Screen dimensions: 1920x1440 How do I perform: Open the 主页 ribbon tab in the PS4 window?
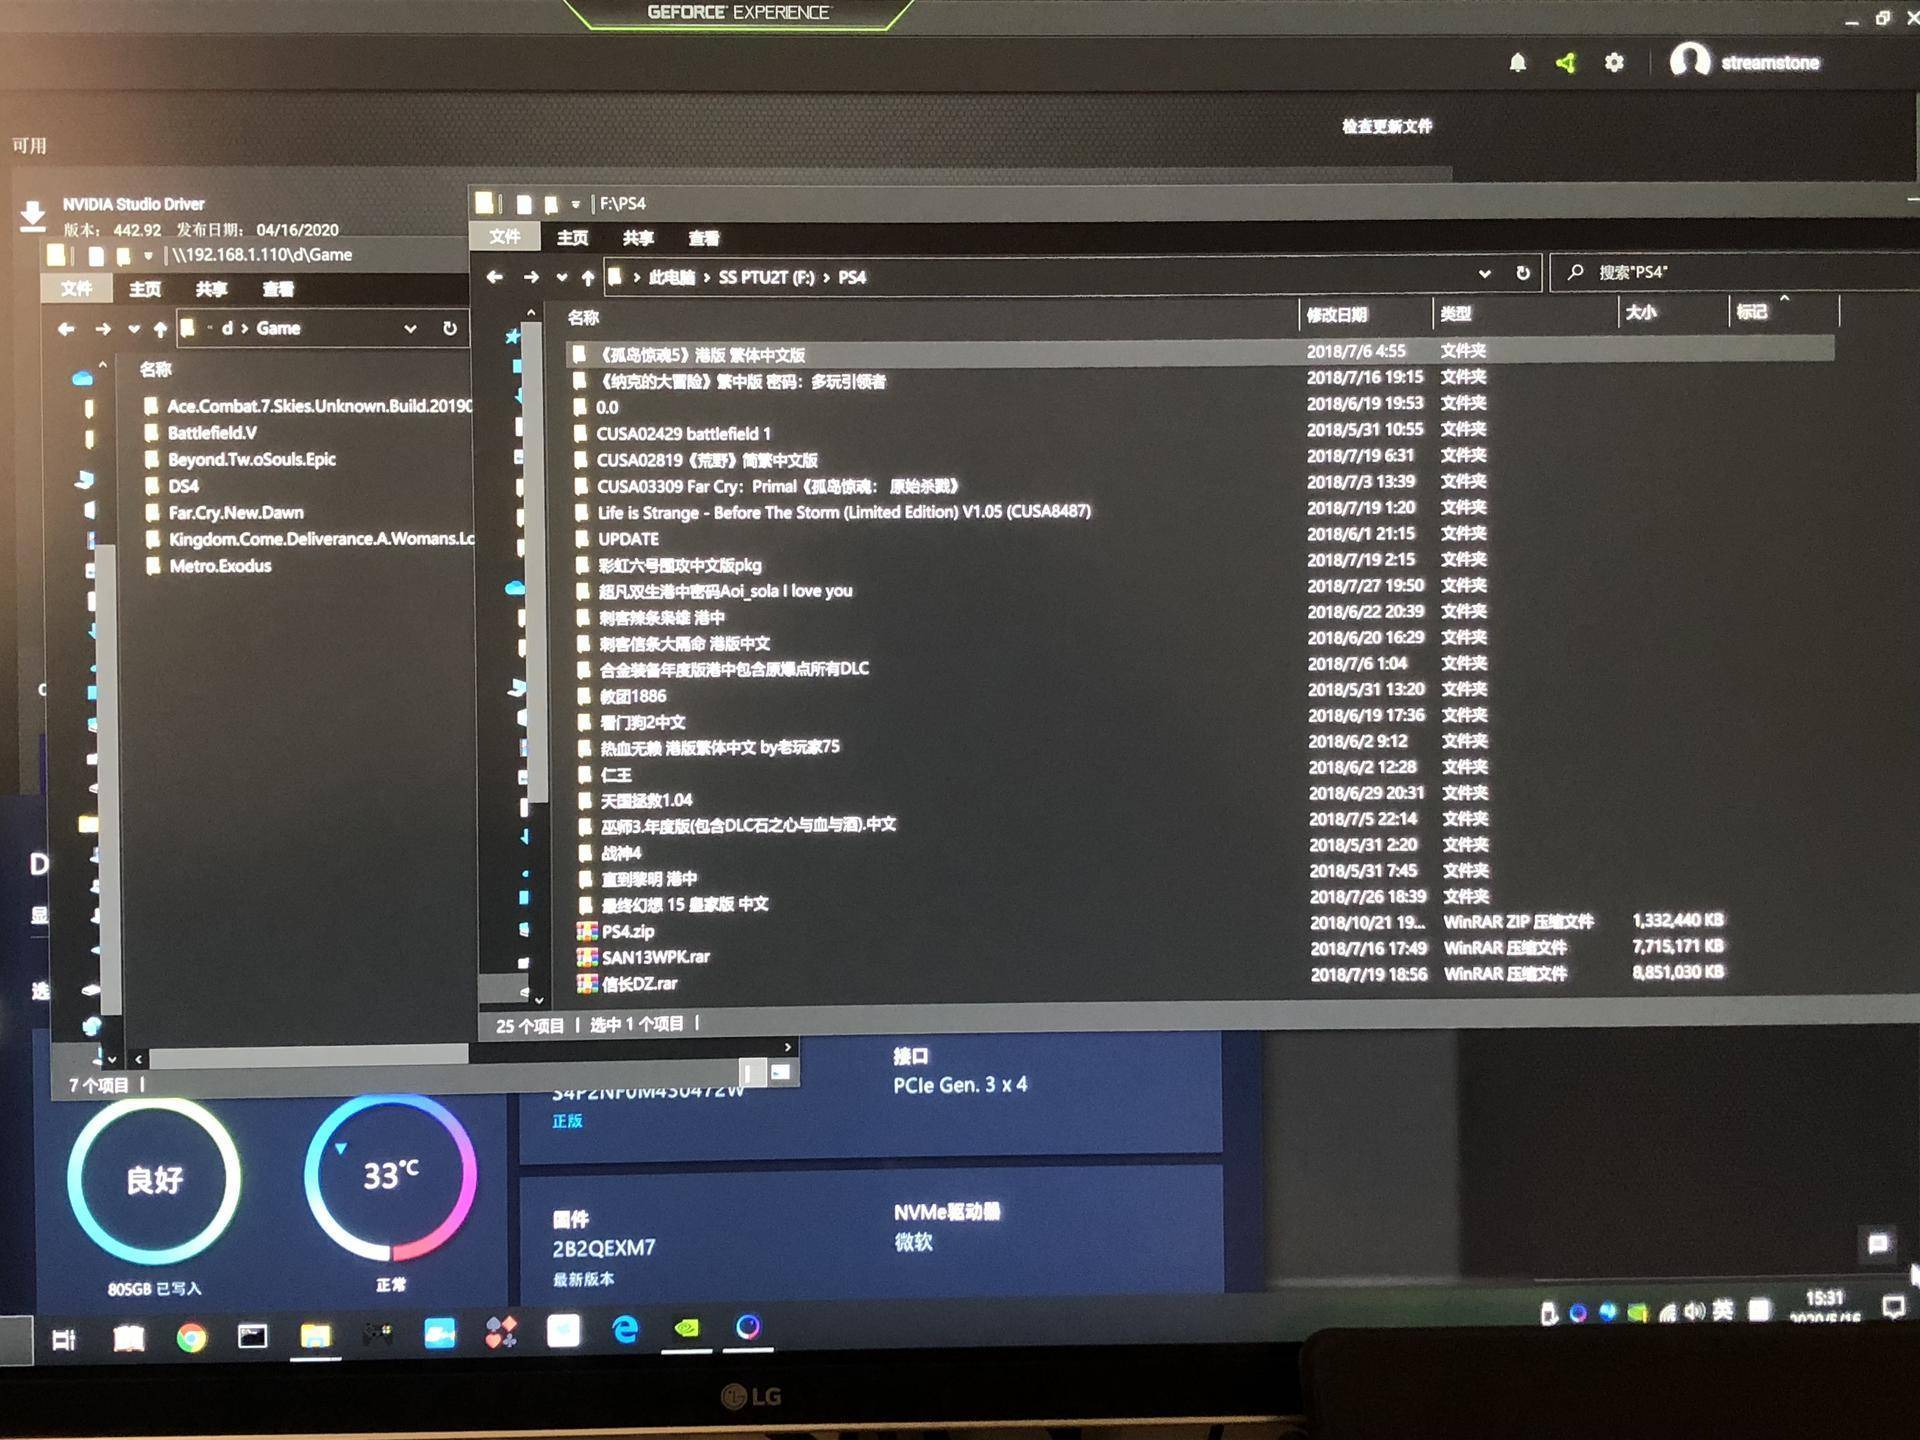click(x=572, y=238)
